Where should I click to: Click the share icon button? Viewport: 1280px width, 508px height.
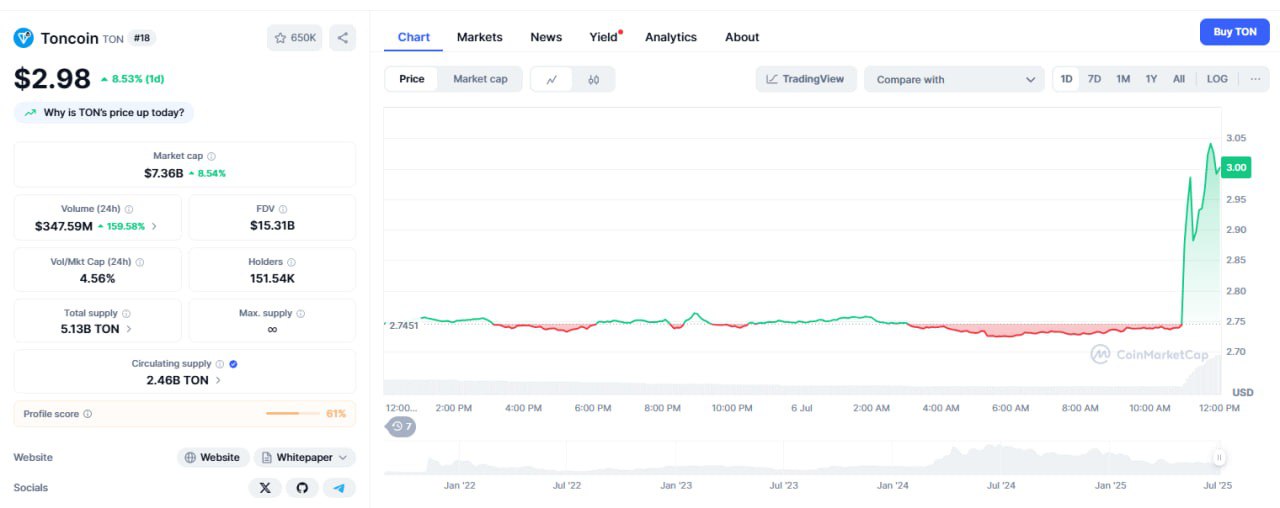click(342, 38)
